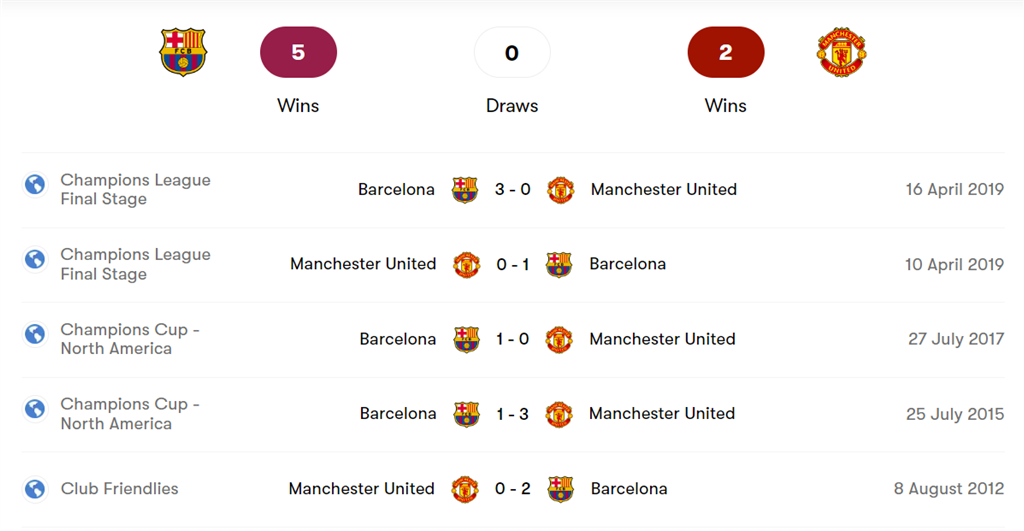Viewport: 1024px width, 531px height.
Task: Select the 0 draws badge
Action: point(512,52)
